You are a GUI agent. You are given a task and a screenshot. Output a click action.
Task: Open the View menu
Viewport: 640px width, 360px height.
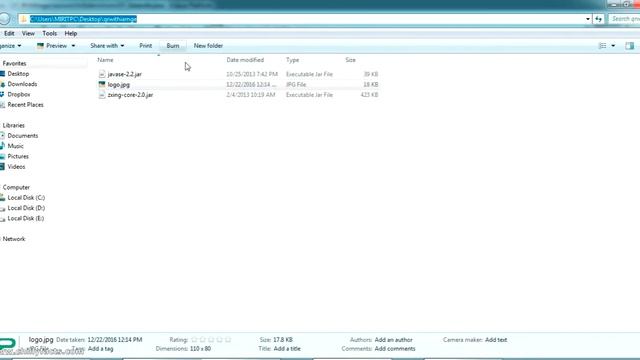(28, 33)
